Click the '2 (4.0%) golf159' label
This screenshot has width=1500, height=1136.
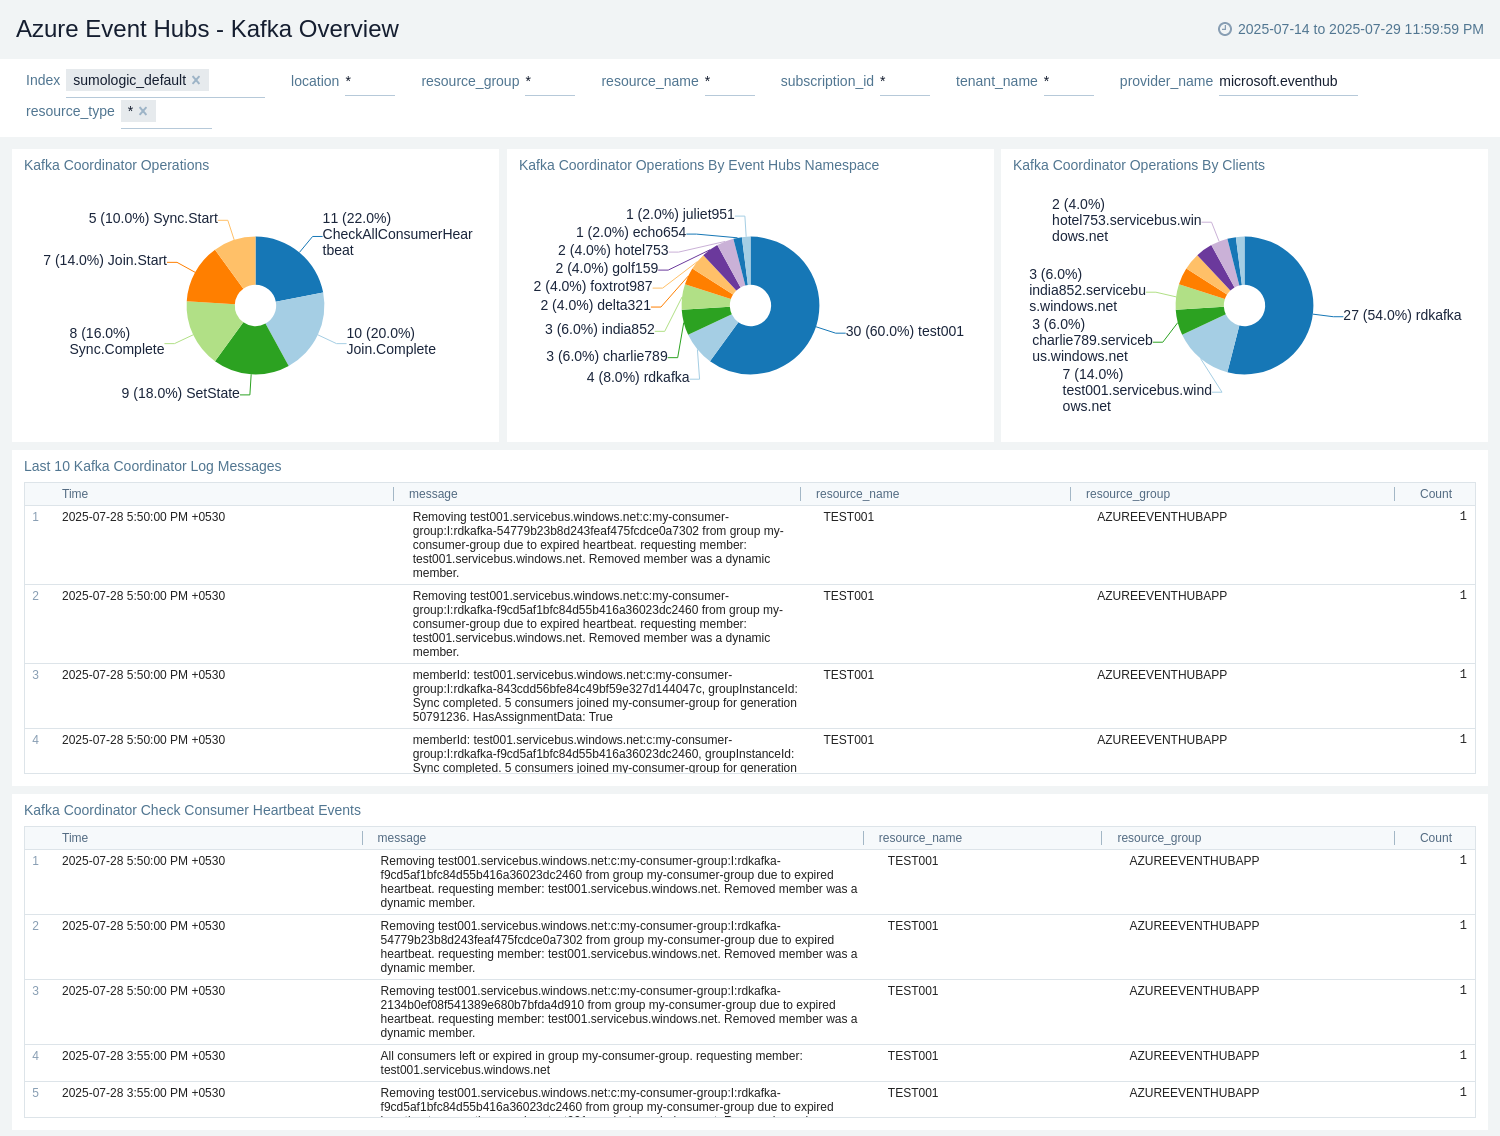(x=607, y=268)
